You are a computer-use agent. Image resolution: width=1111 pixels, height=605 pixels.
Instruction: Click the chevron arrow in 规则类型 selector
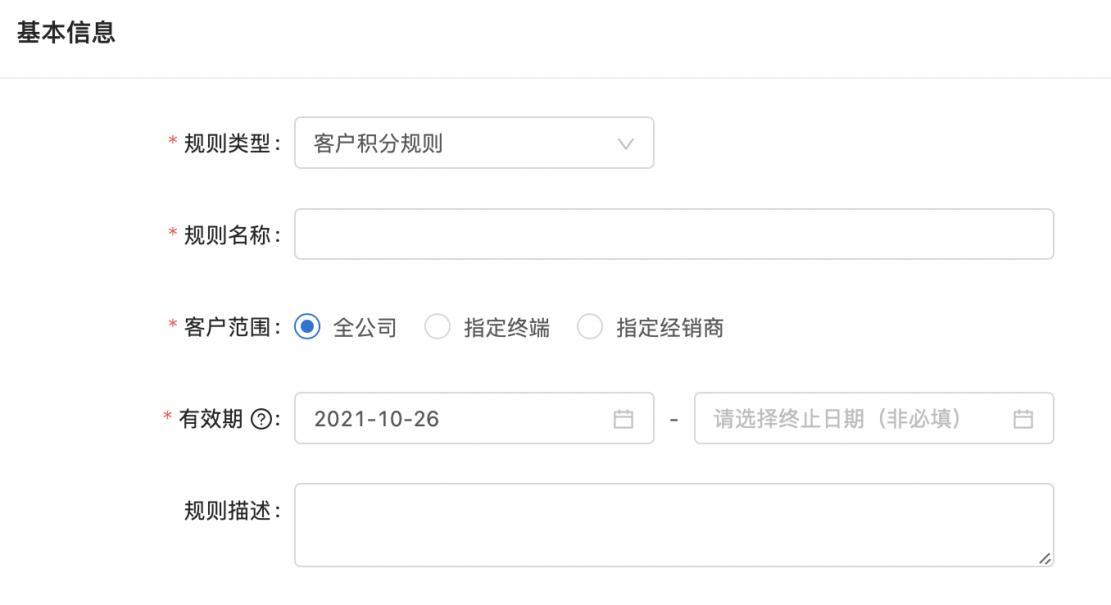626,144
